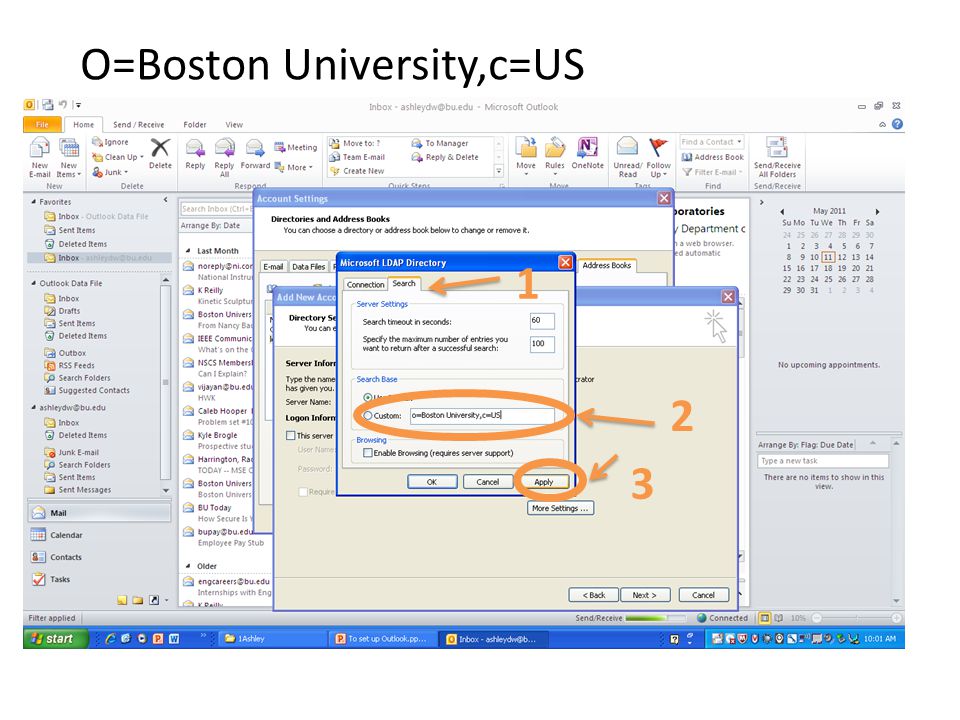Image resolution: width=960 pixels, height=720 pixels.
Task: Open the File tab
Action: pos(42,124)
